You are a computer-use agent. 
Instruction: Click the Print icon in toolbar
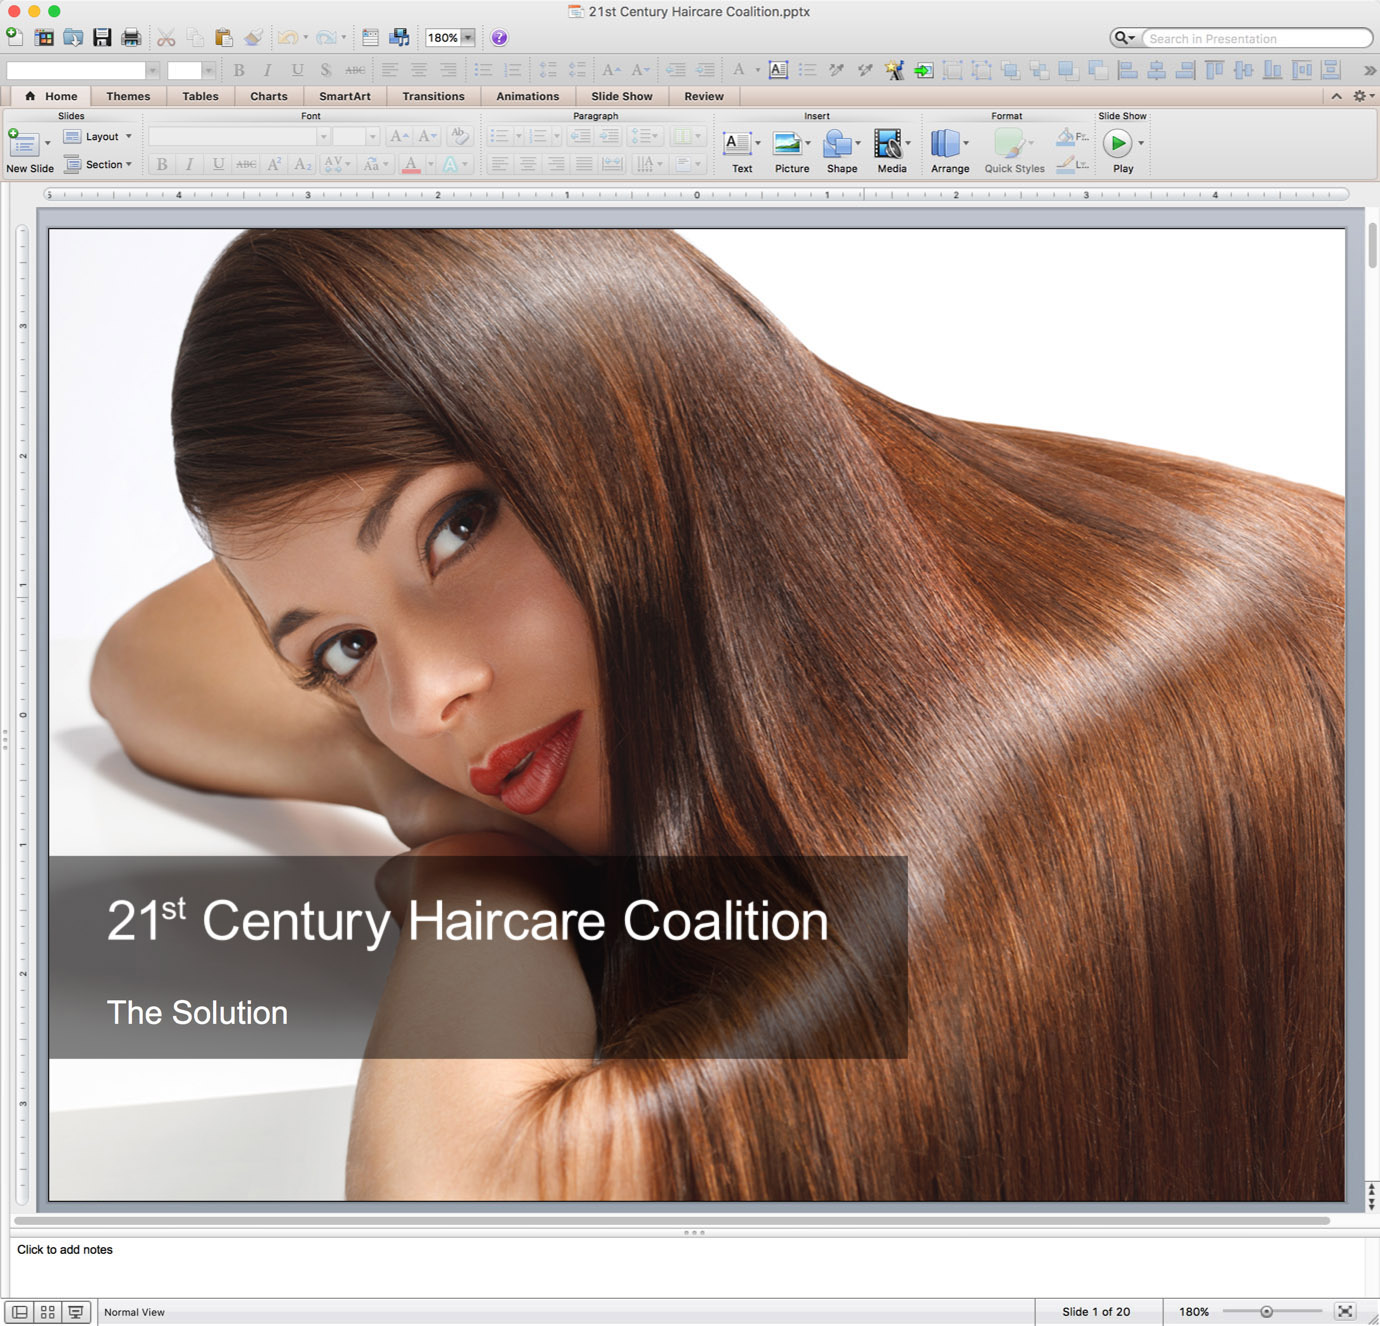tap(131, 38)
